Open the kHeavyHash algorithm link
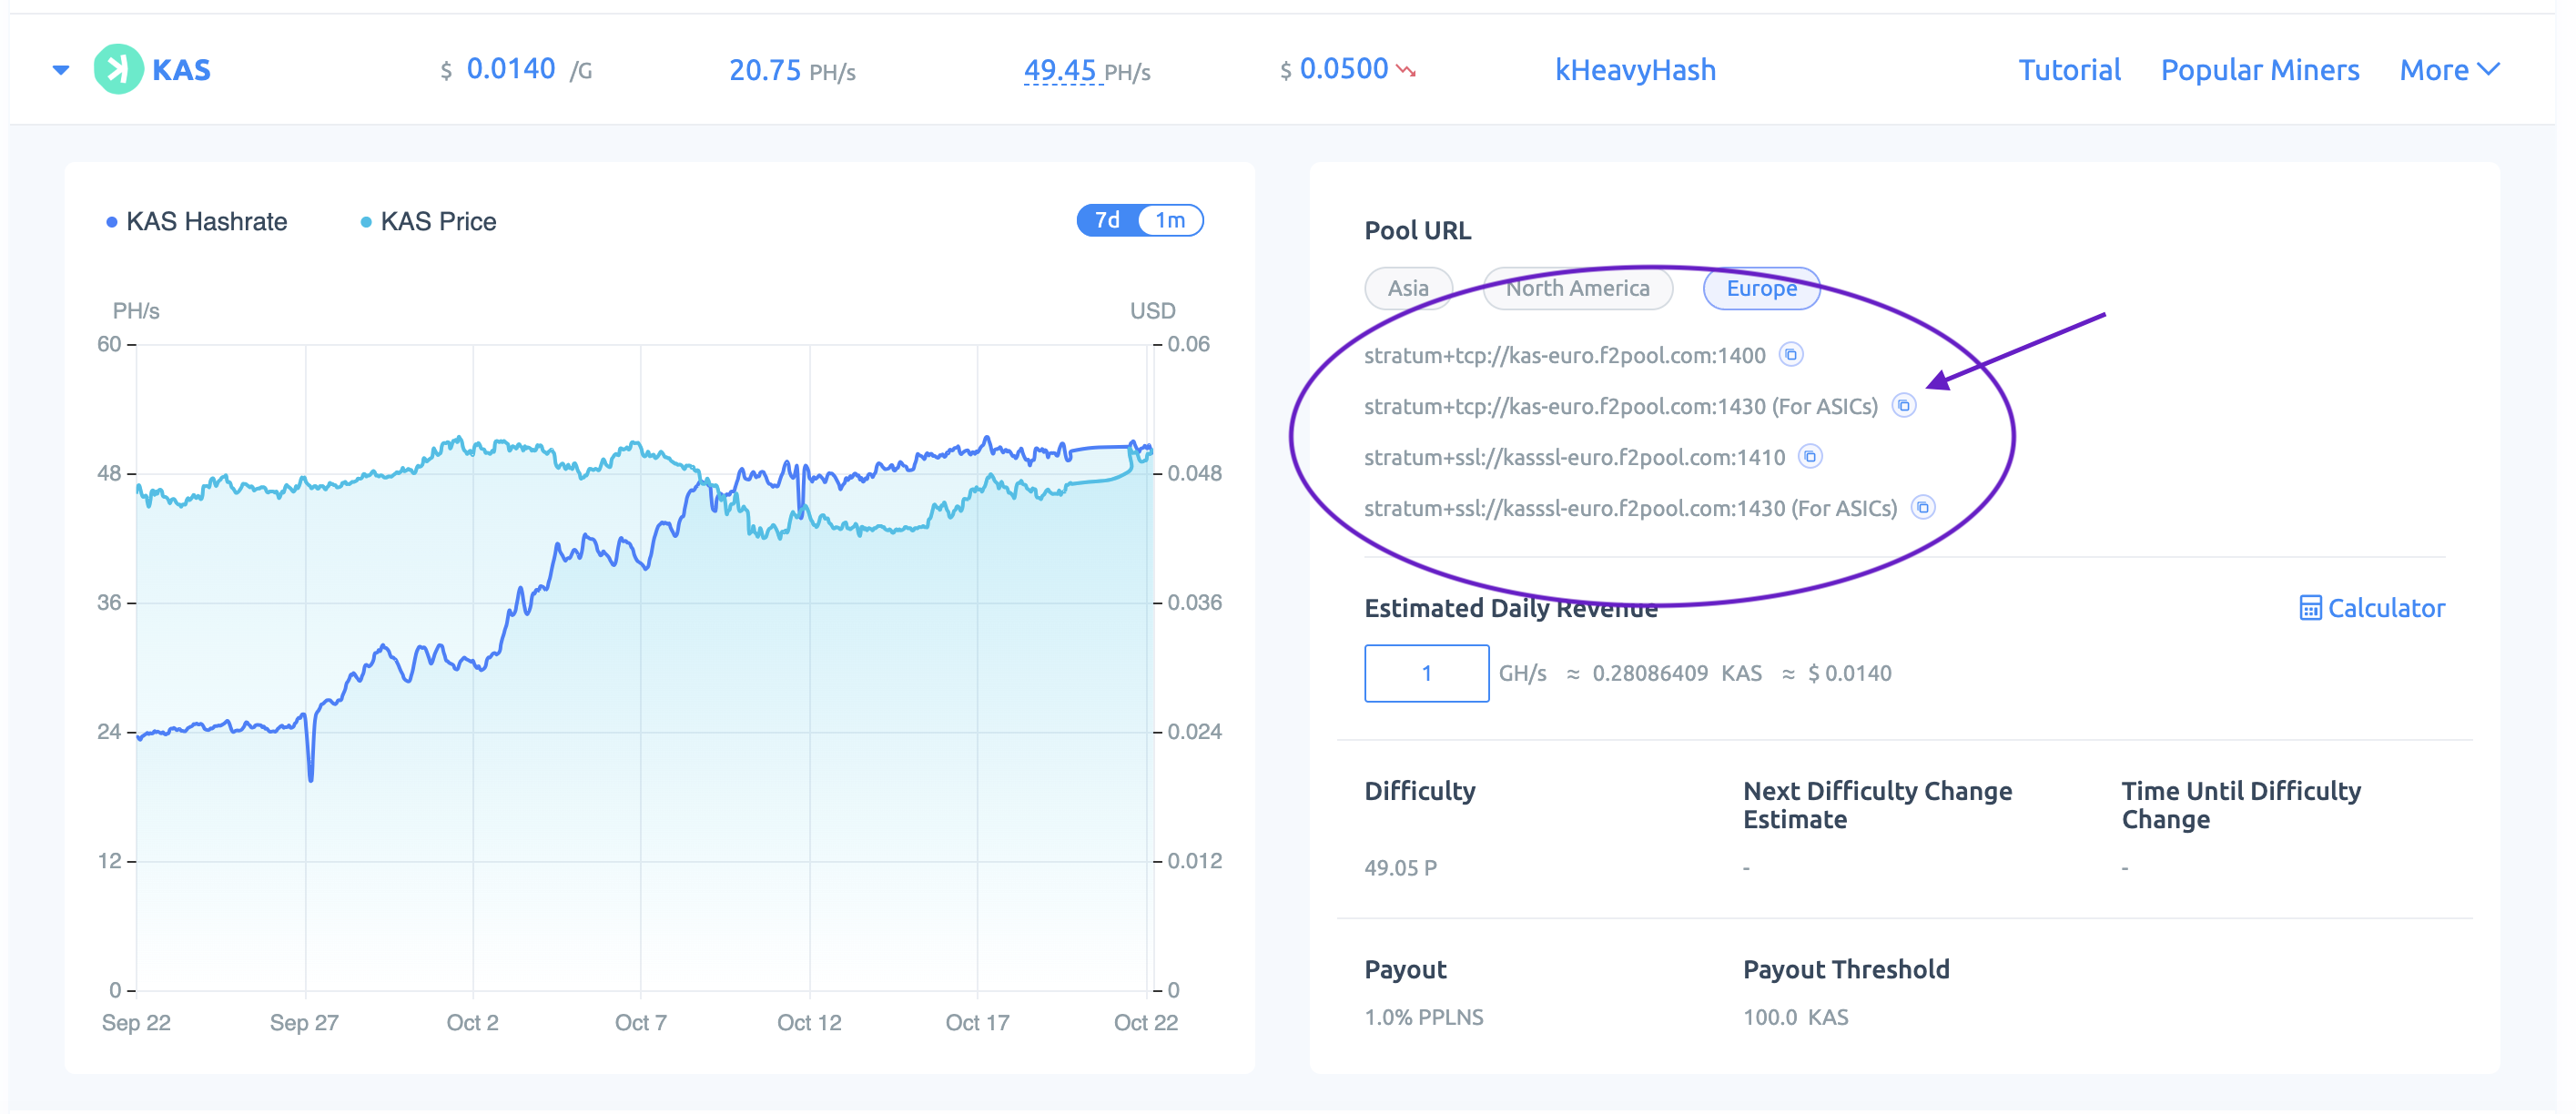2576x1114 pixels. click(x=1635, y=70)
